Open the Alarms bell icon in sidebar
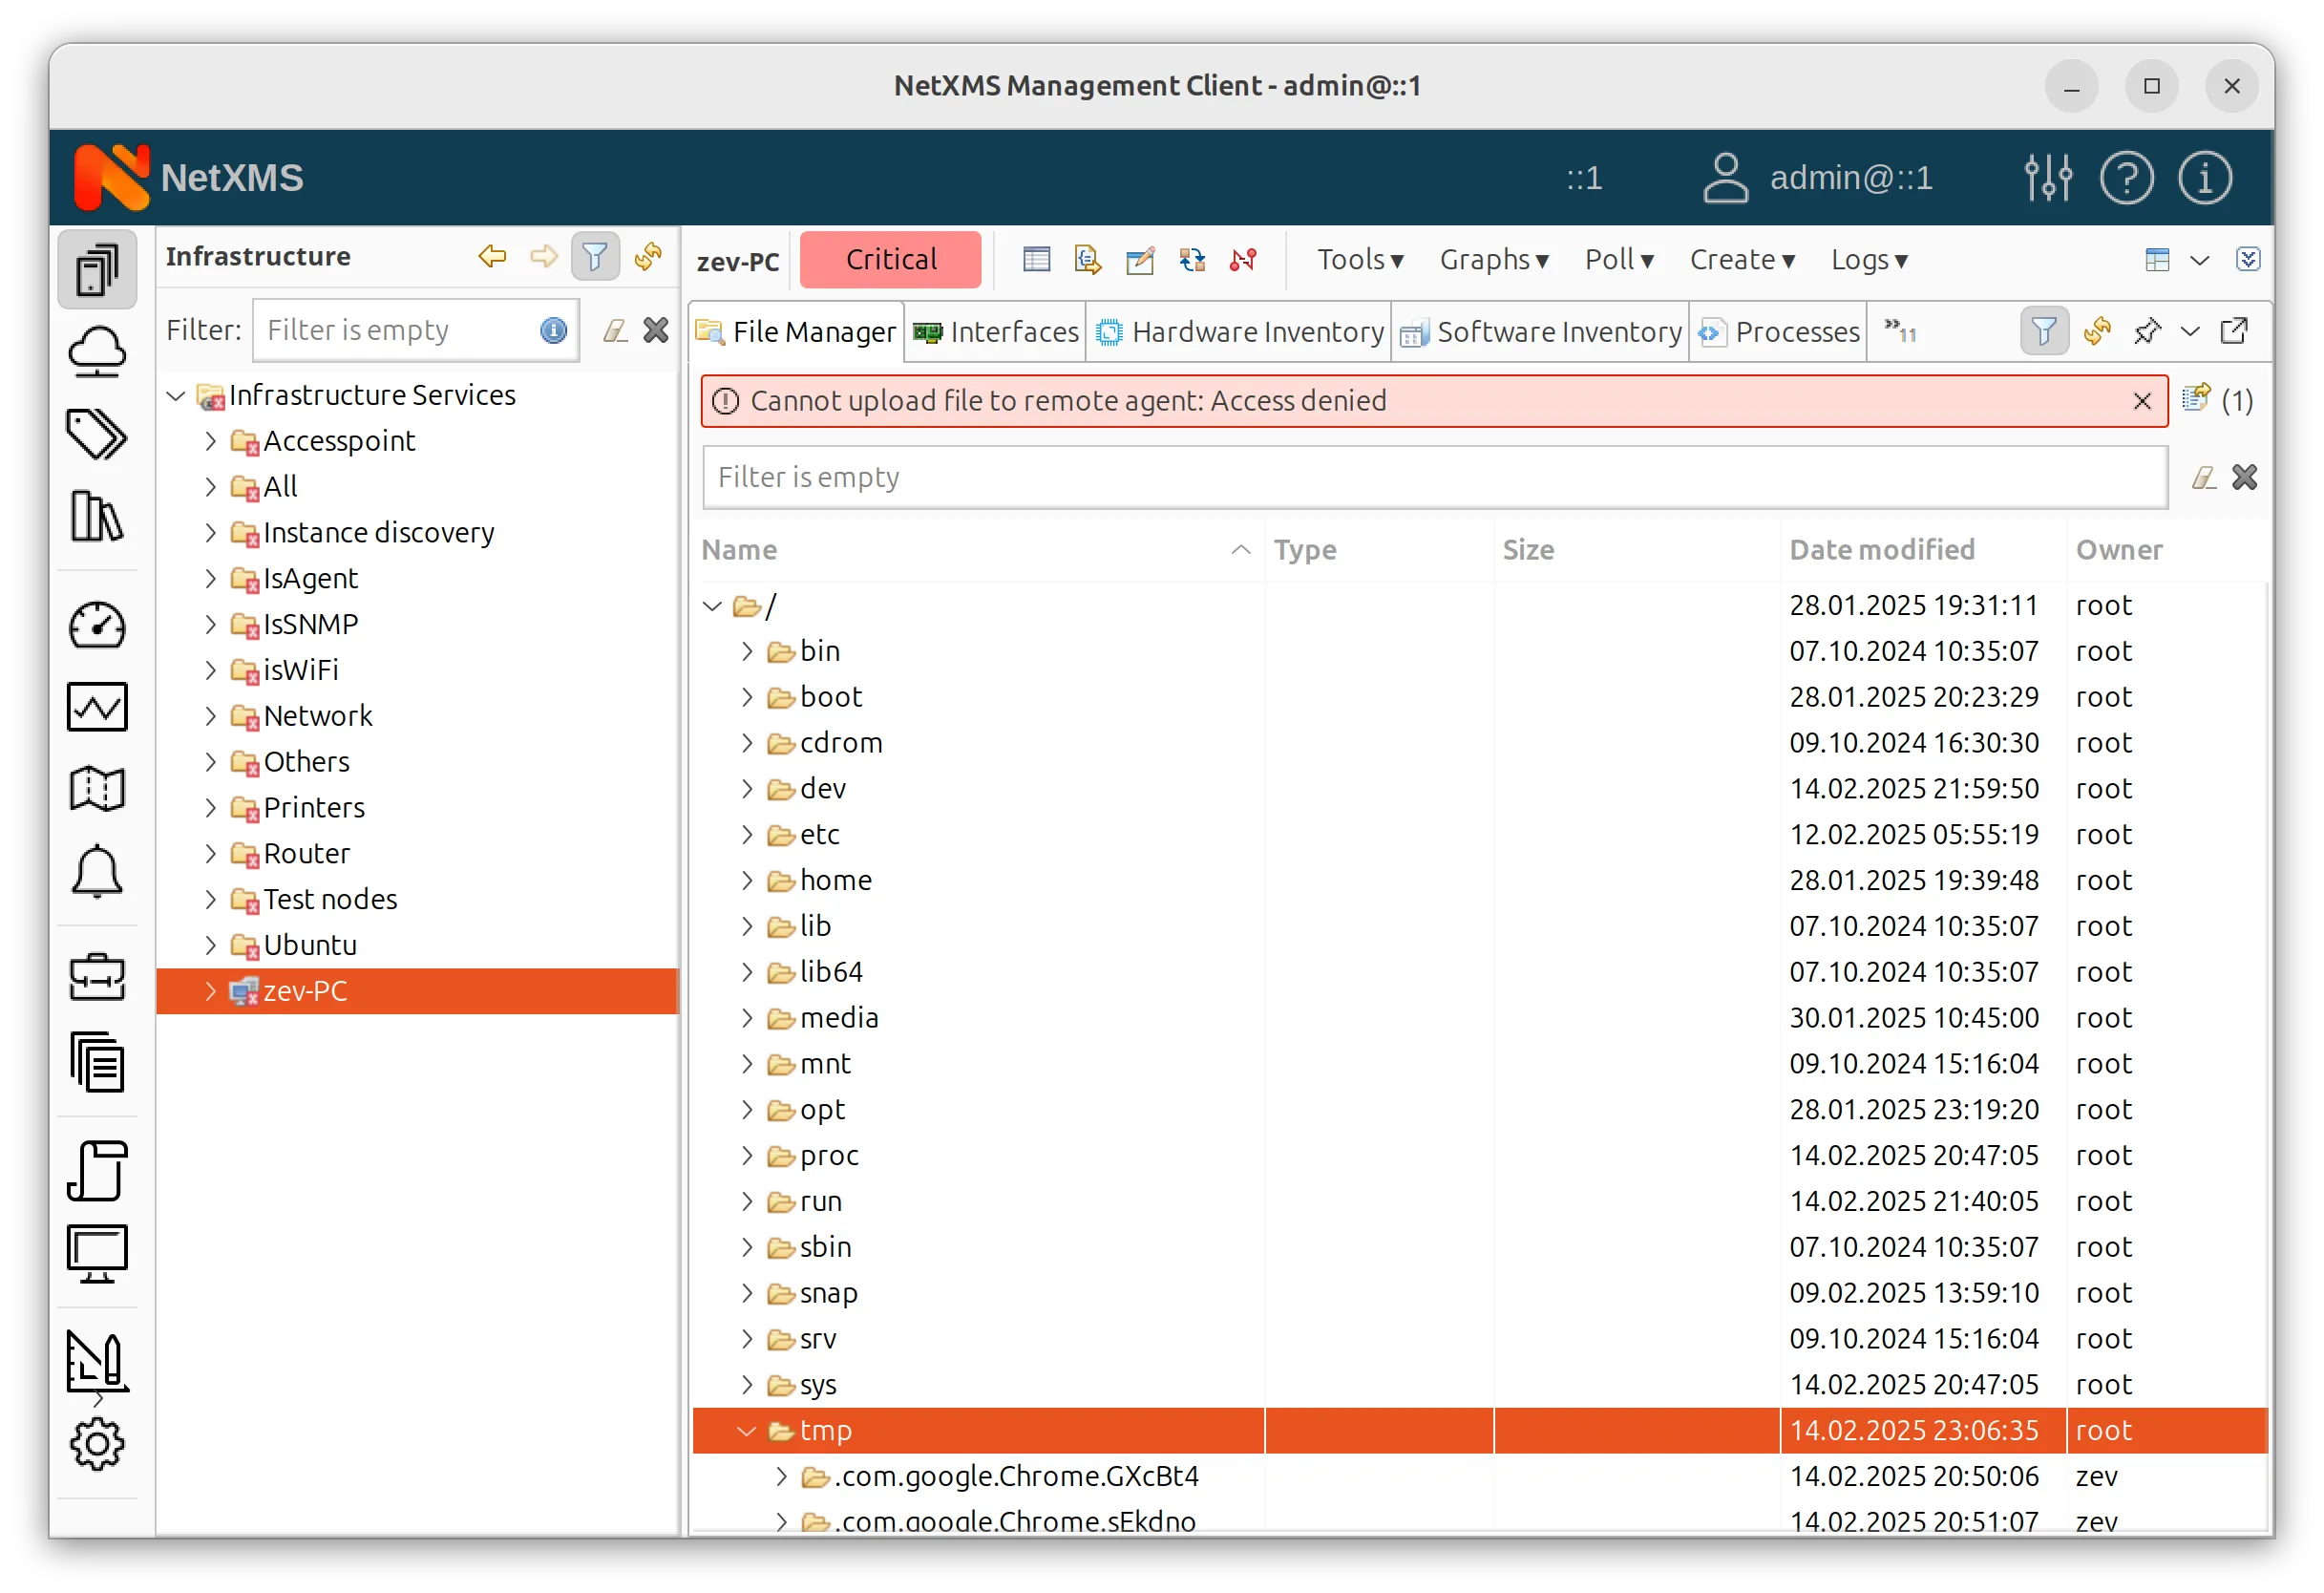 point(97,872)
